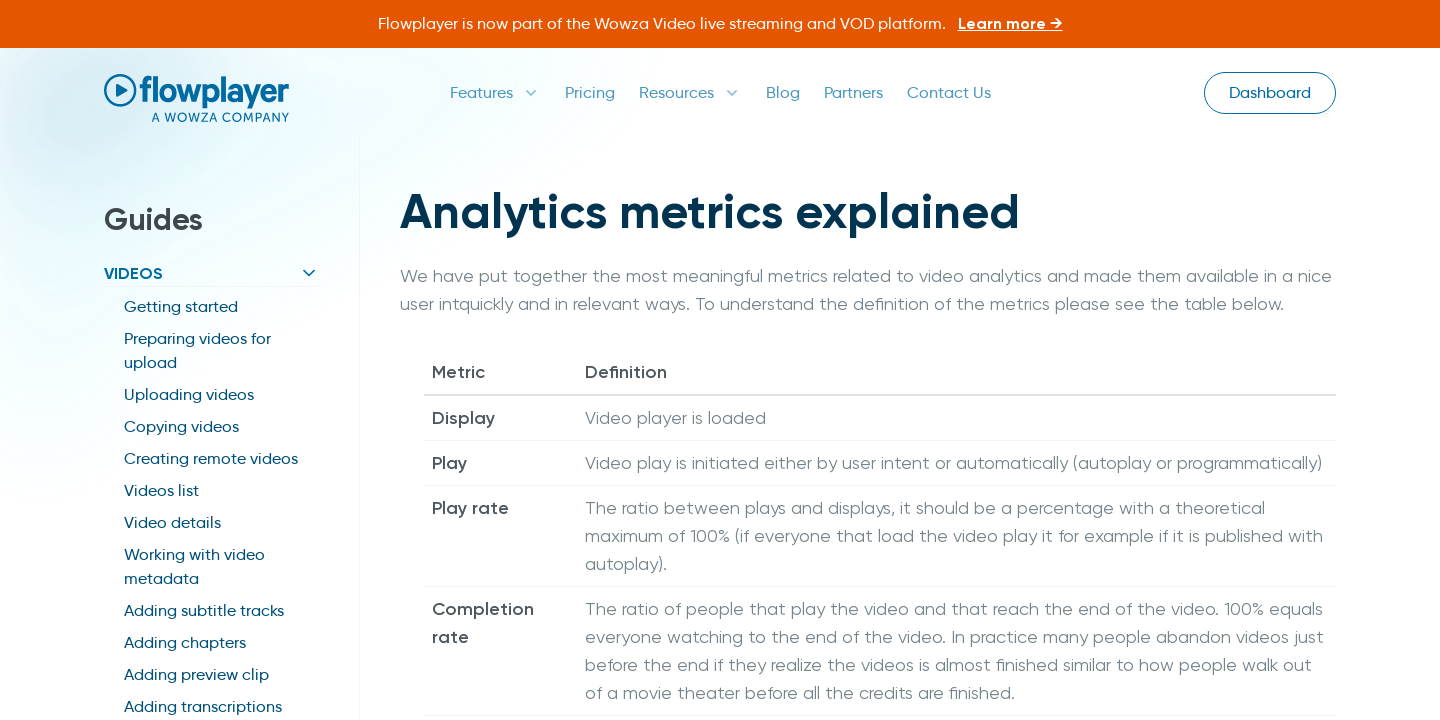The width and height of the screenshot is (1440, 720).
Task: Navigate to the Partners page
Action: 853,93
